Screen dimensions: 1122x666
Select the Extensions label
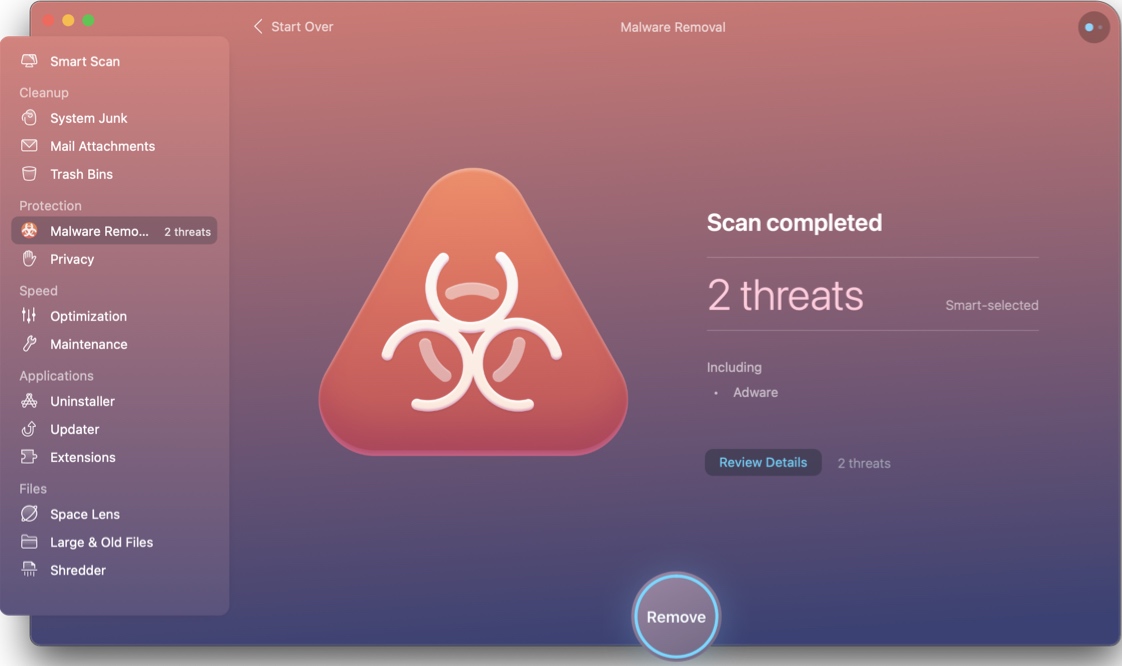pos(82,457)
